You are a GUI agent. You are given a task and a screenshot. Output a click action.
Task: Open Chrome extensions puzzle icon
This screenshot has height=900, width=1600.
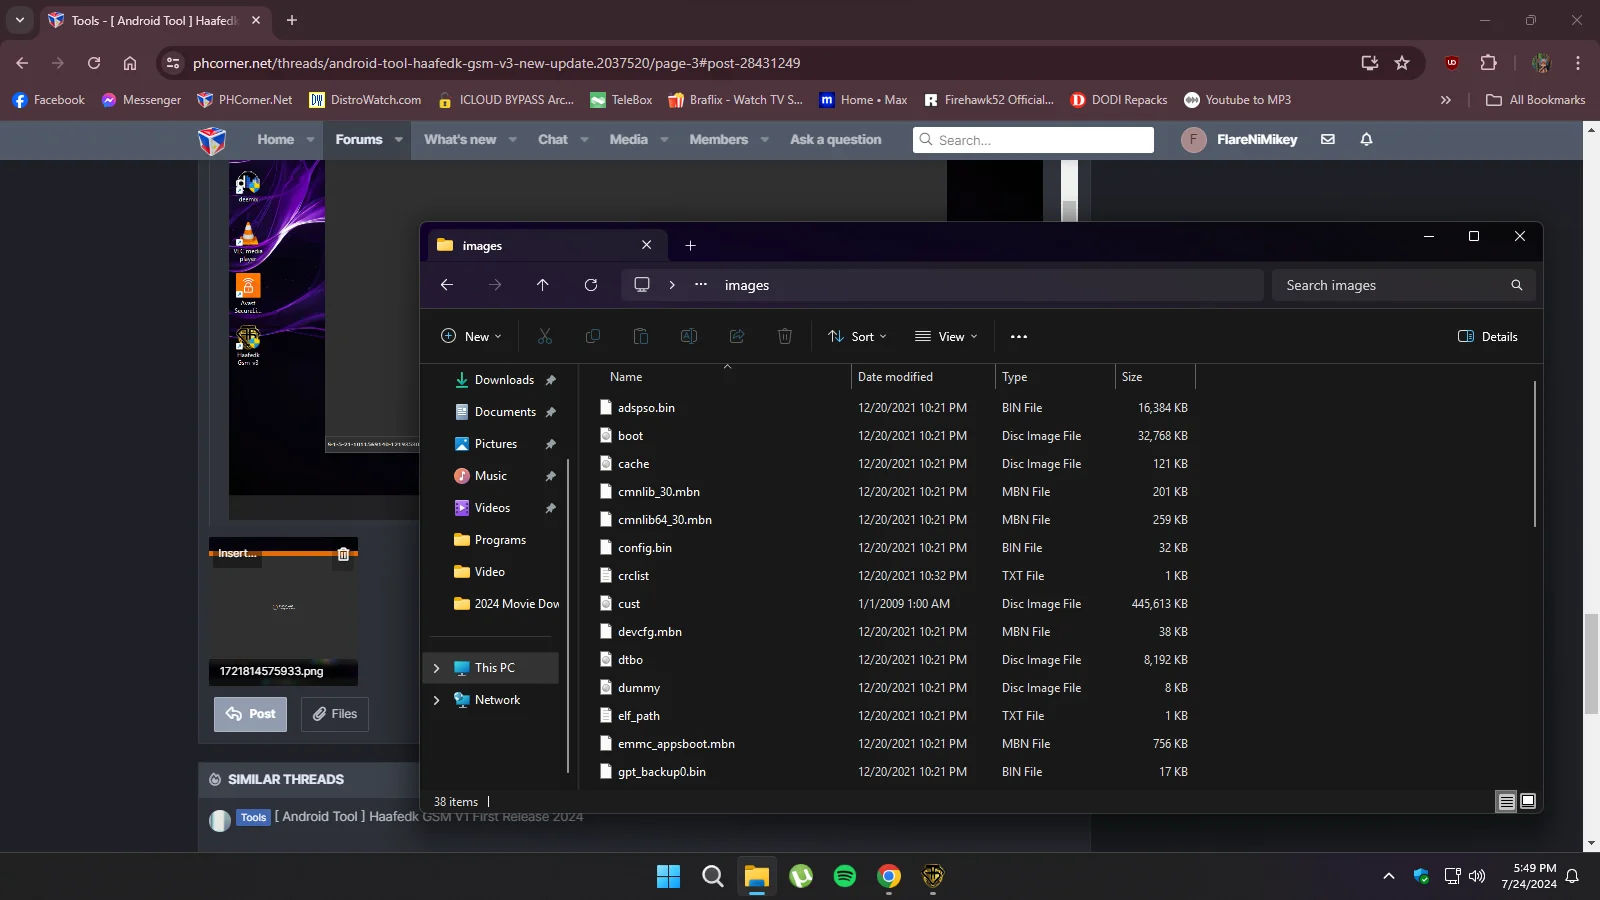[1488, 63]
